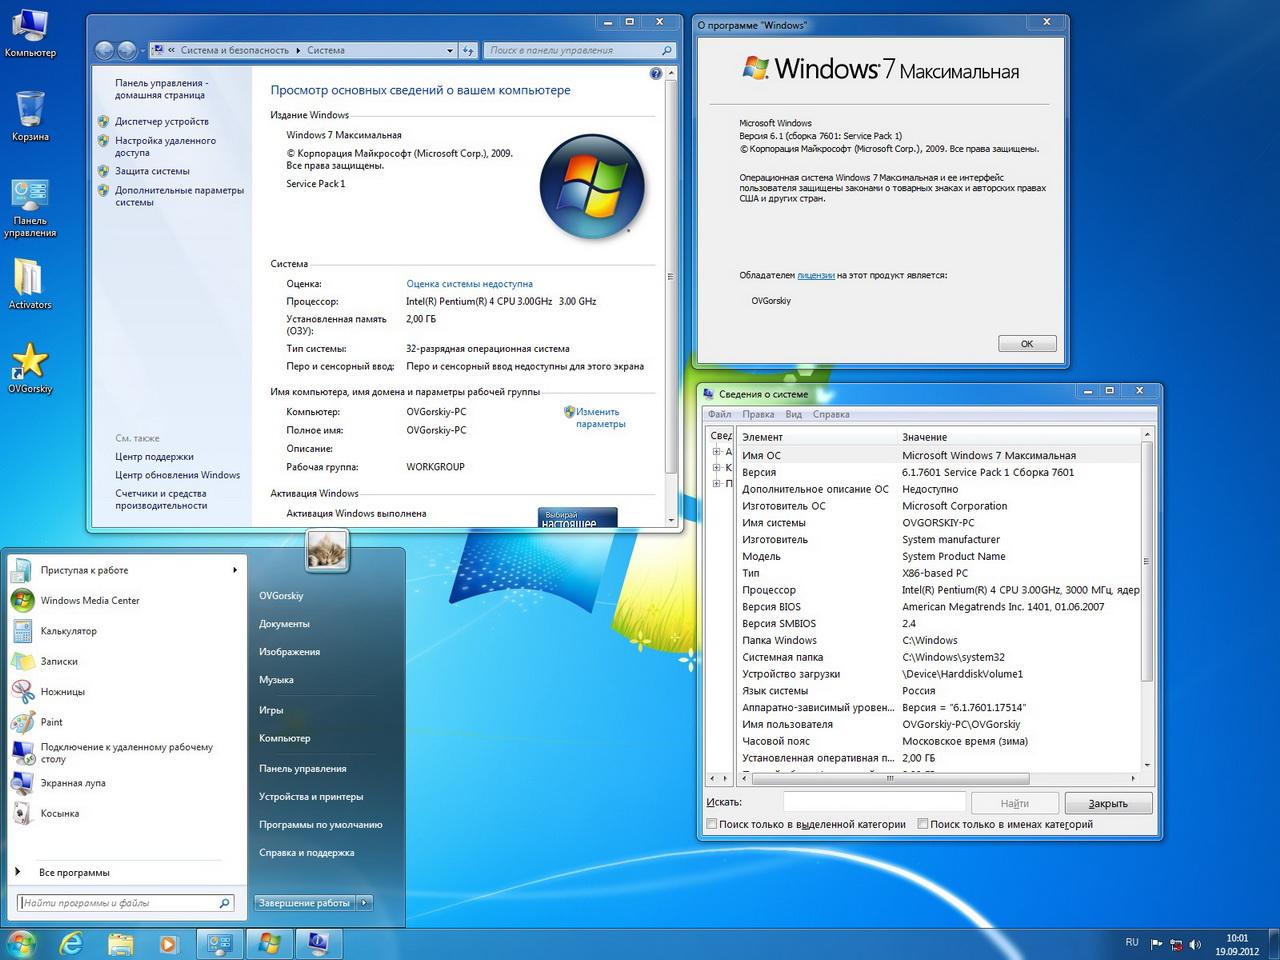Viewport: 1280px width, 960px height.
Task: Open the Диспетчер устройств link
Action: coord(162,121)
